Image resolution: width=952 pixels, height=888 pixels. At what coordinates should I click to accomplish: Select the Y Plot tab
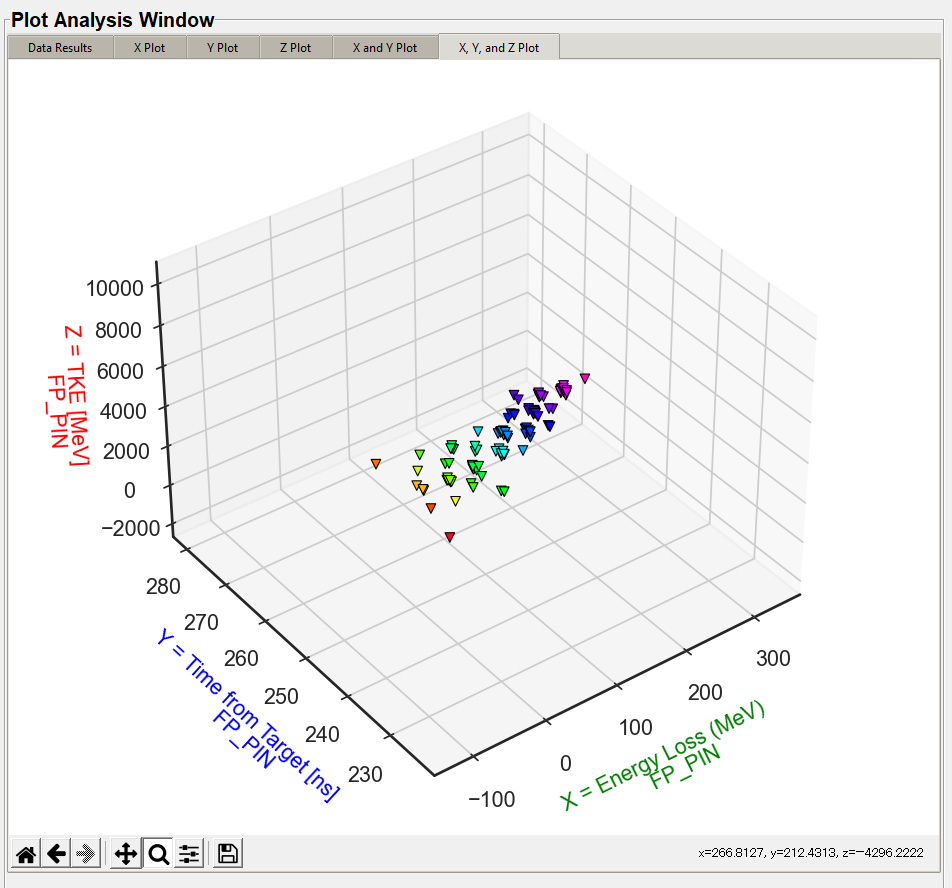tap(222, 47)
